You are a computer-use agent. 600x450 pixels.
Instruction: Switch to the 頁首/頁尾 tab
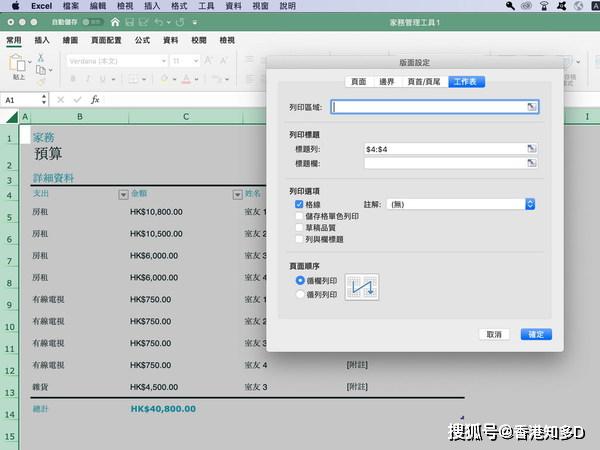coord(424,82)
